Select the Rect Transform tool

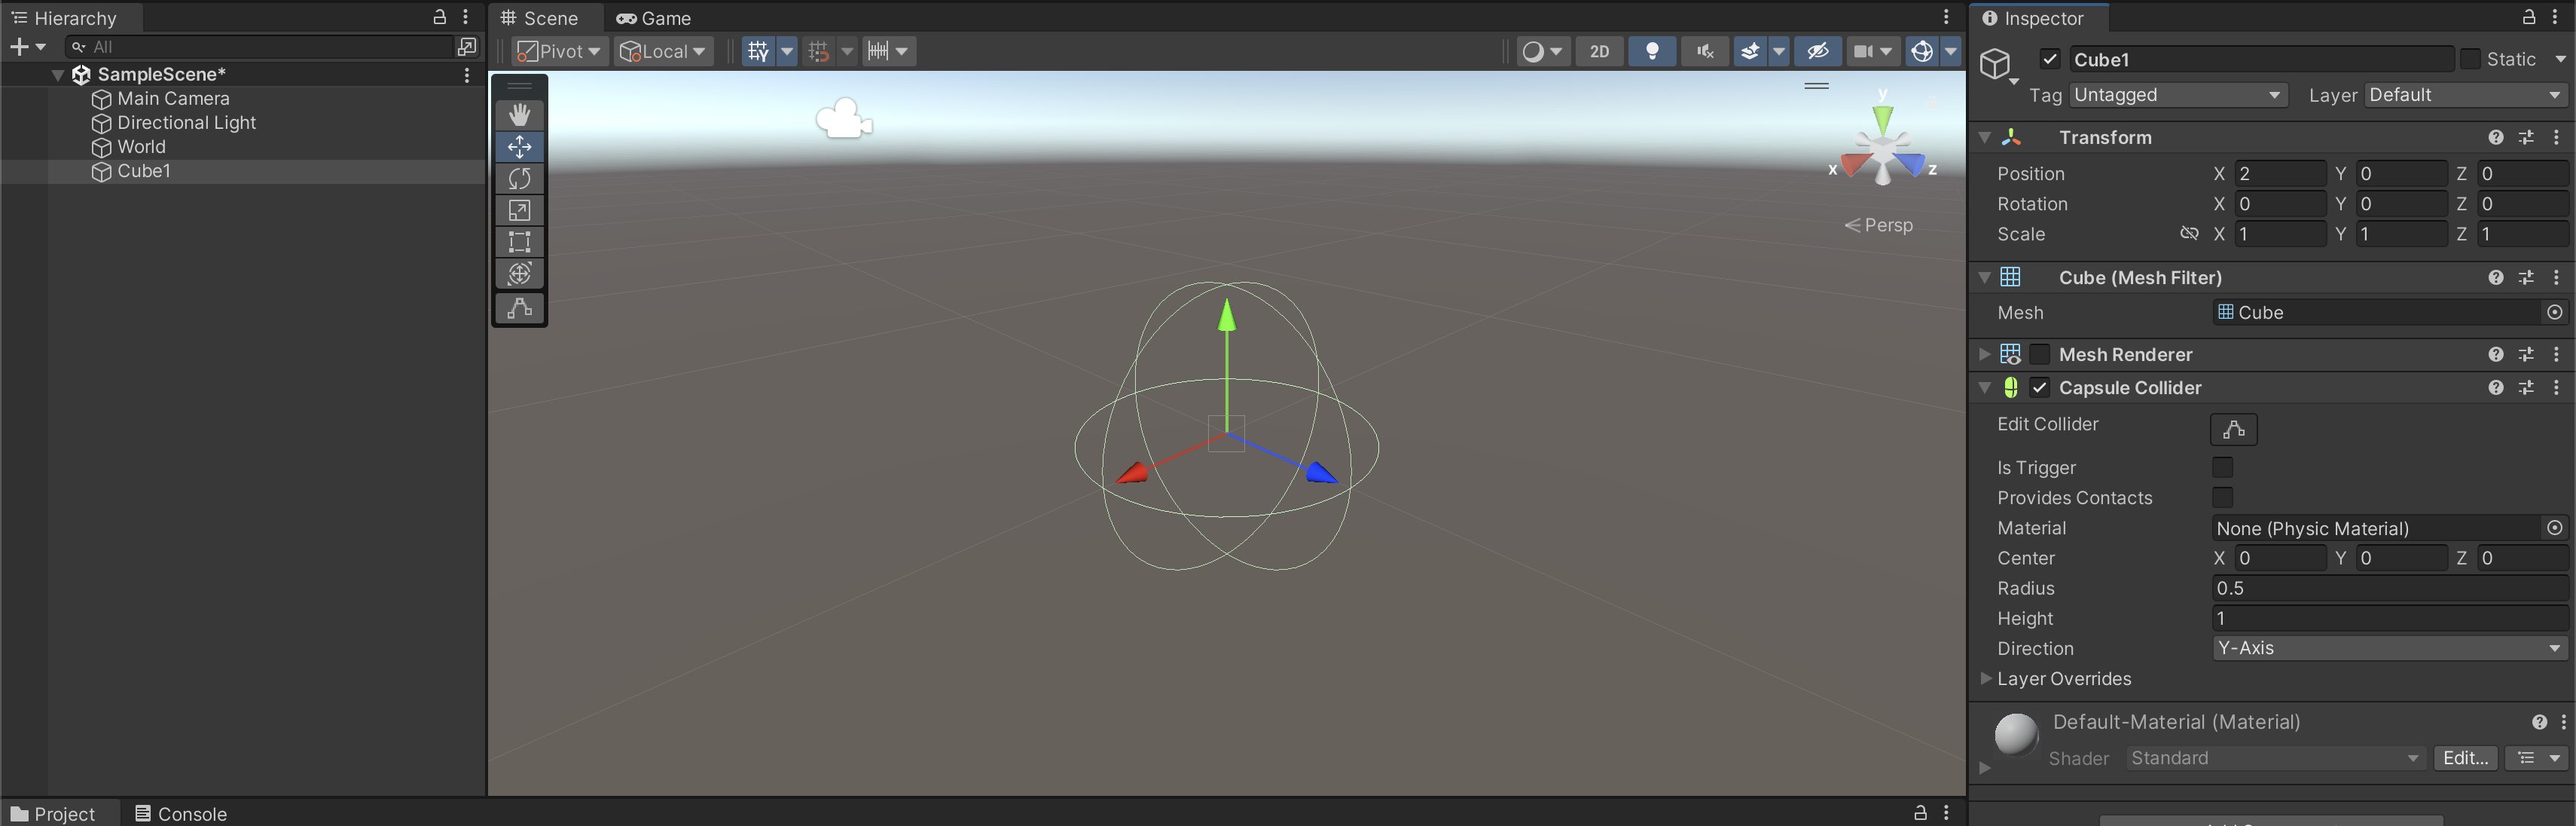[x=519, y=242]
